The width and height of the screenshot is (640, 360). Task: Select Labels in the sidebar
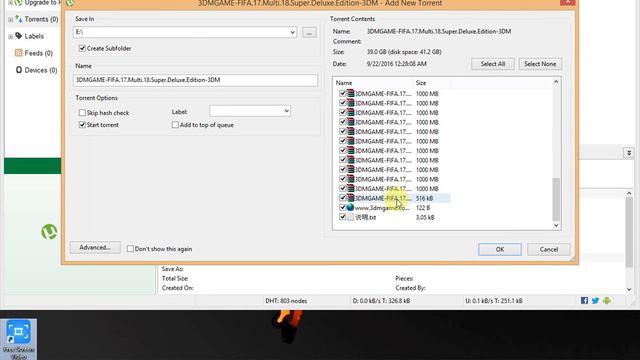click(x=34, y=36)
